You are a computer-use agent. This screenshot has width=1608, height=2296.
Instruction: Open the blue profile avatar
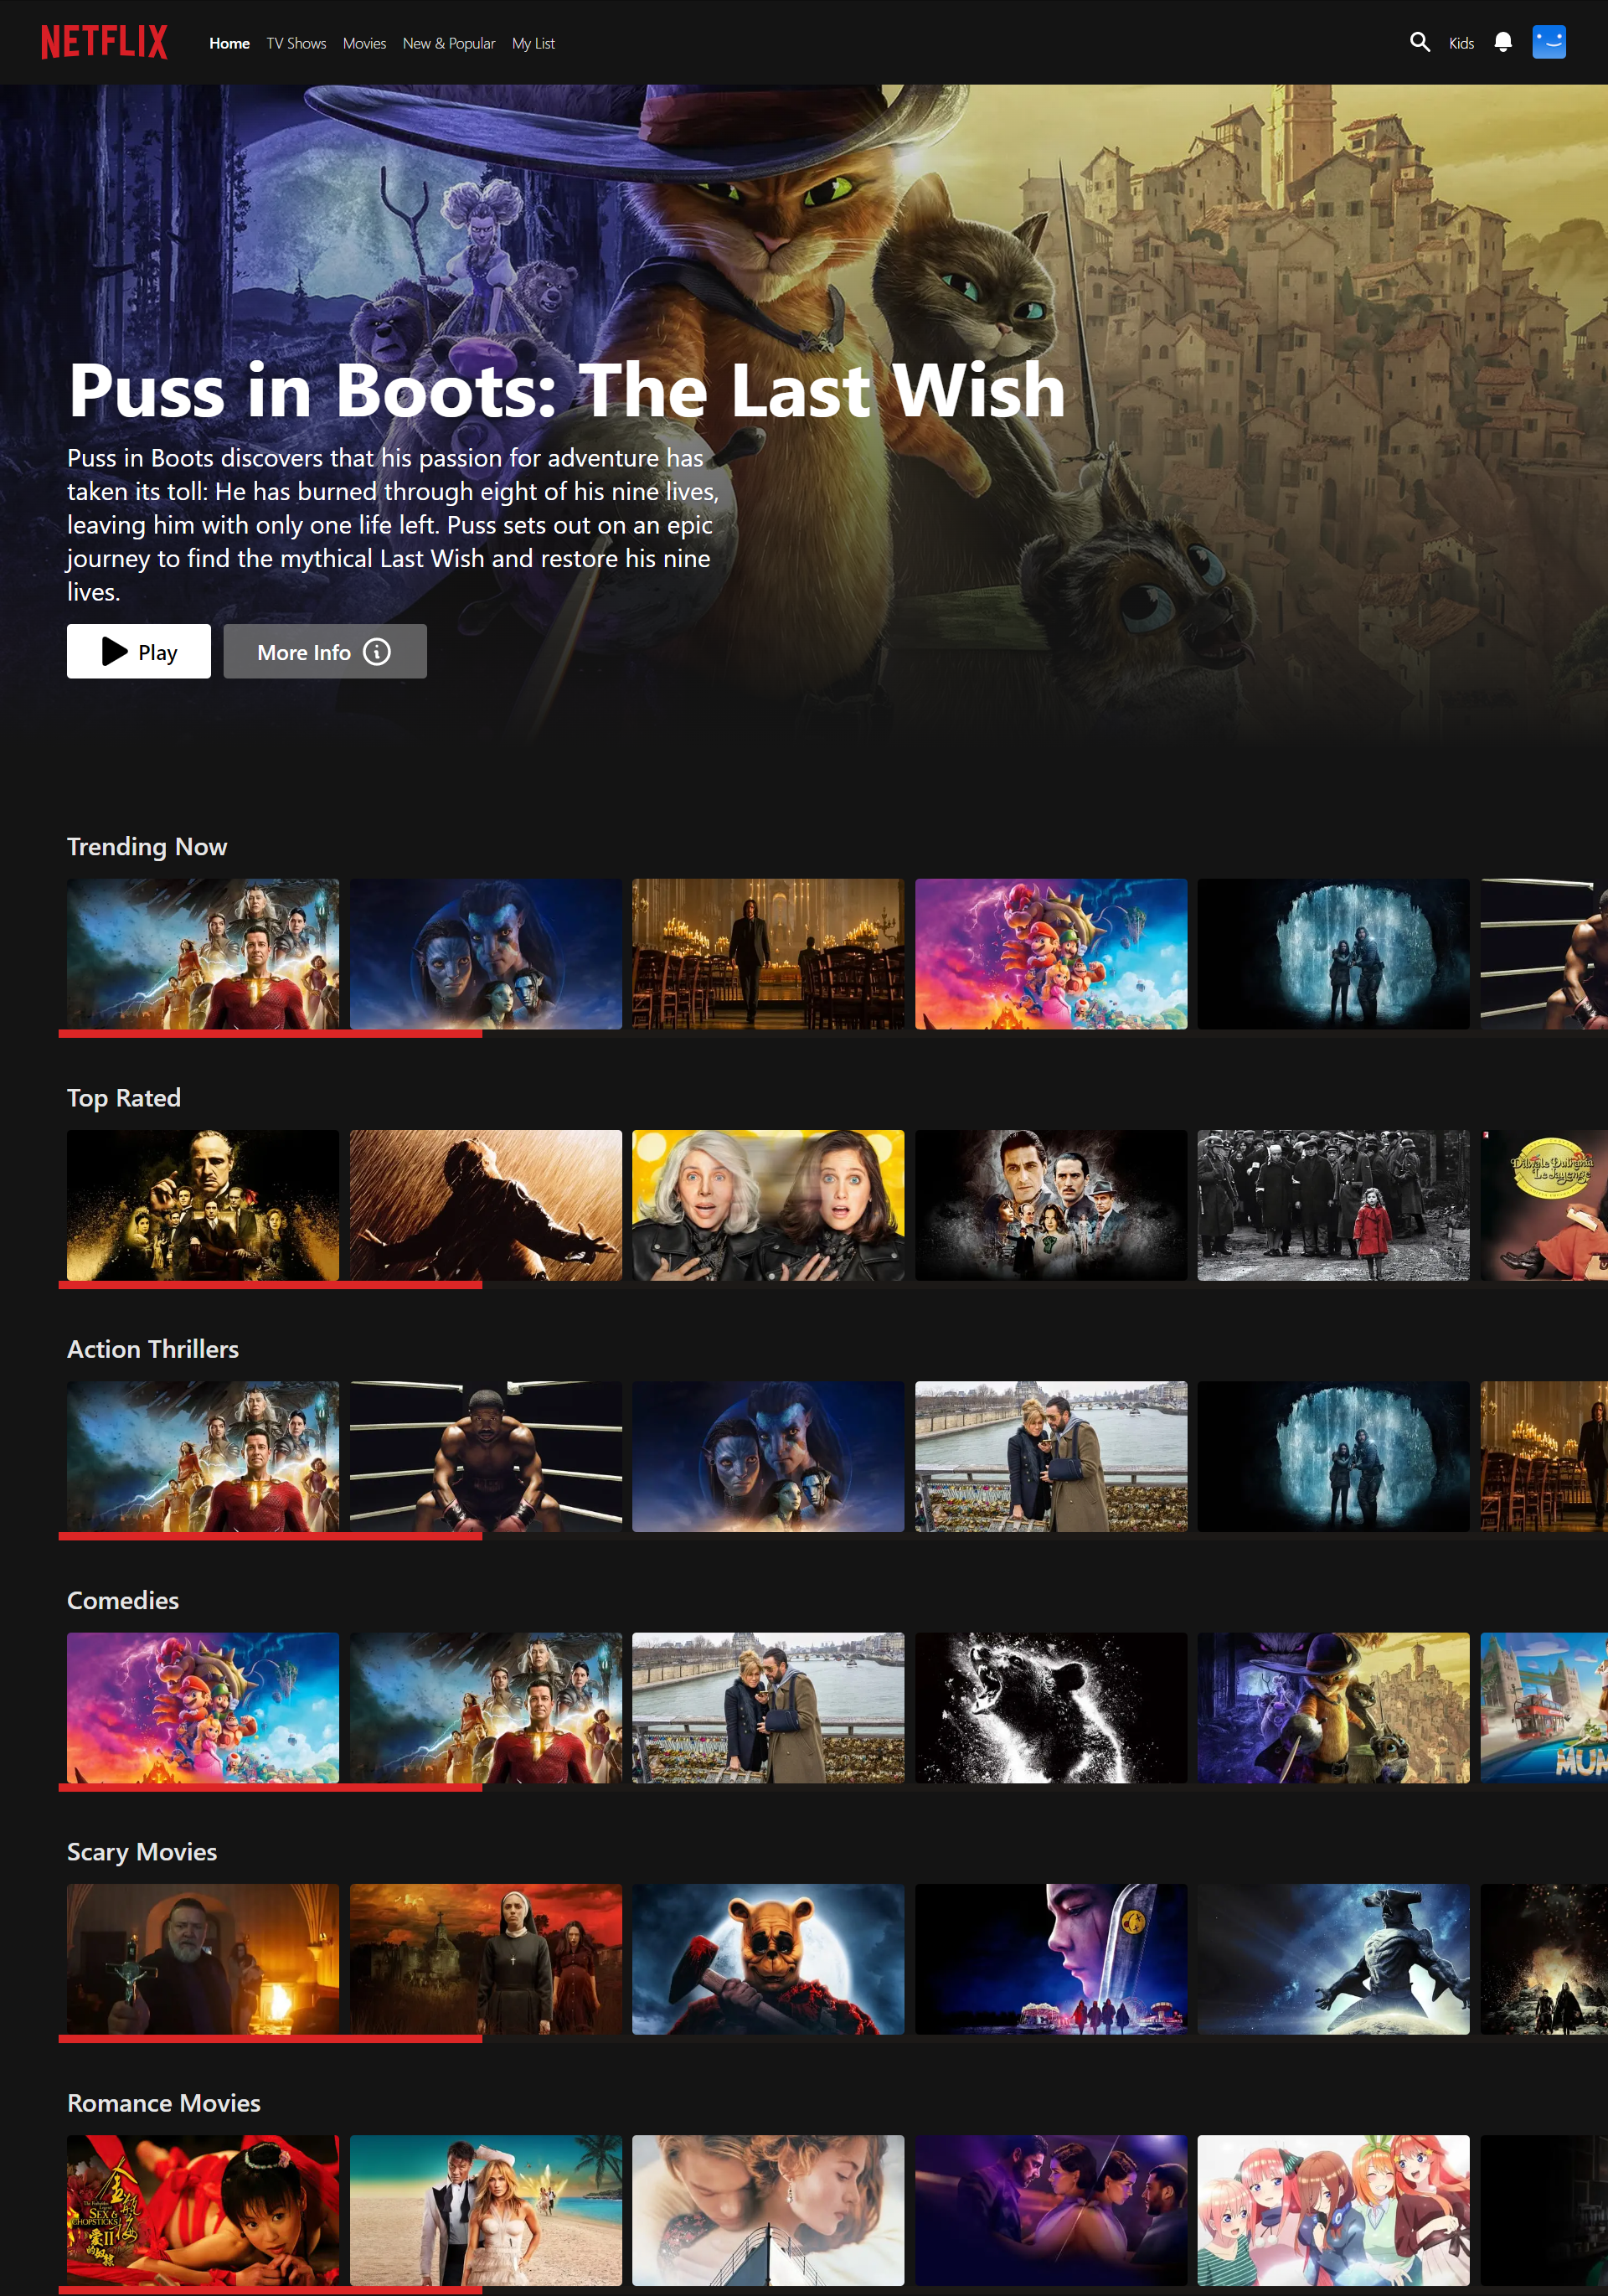(x=1548, y=42)
